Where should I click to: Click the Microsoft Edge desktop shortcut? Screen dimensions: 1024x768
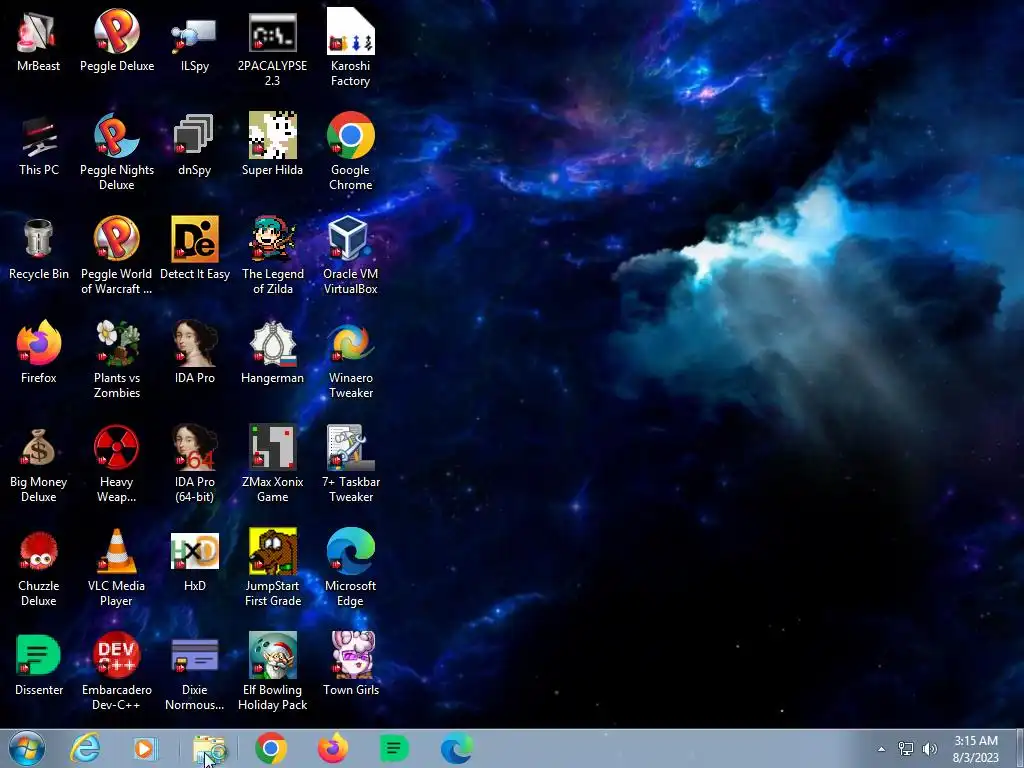pyautogui.click(x=351, y=568)
